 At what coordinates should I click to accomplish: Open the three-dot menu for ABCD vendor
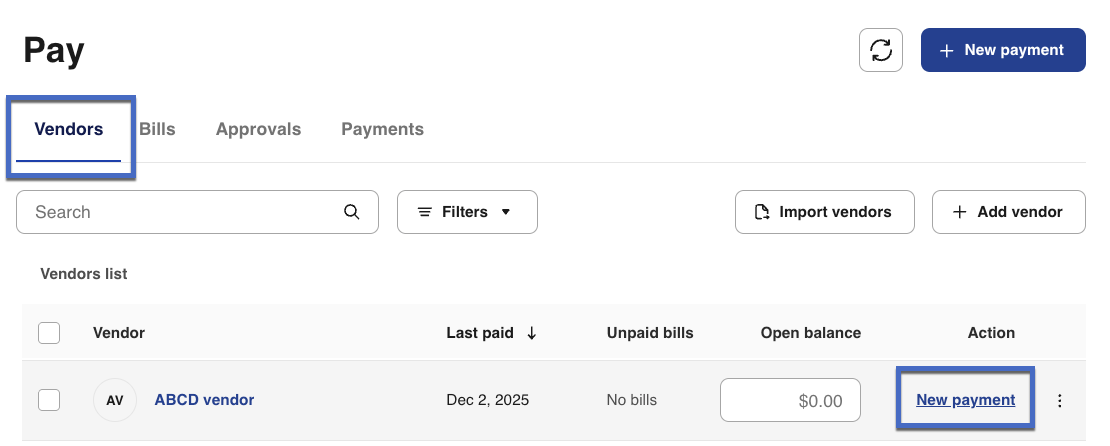pos(1060,401)
